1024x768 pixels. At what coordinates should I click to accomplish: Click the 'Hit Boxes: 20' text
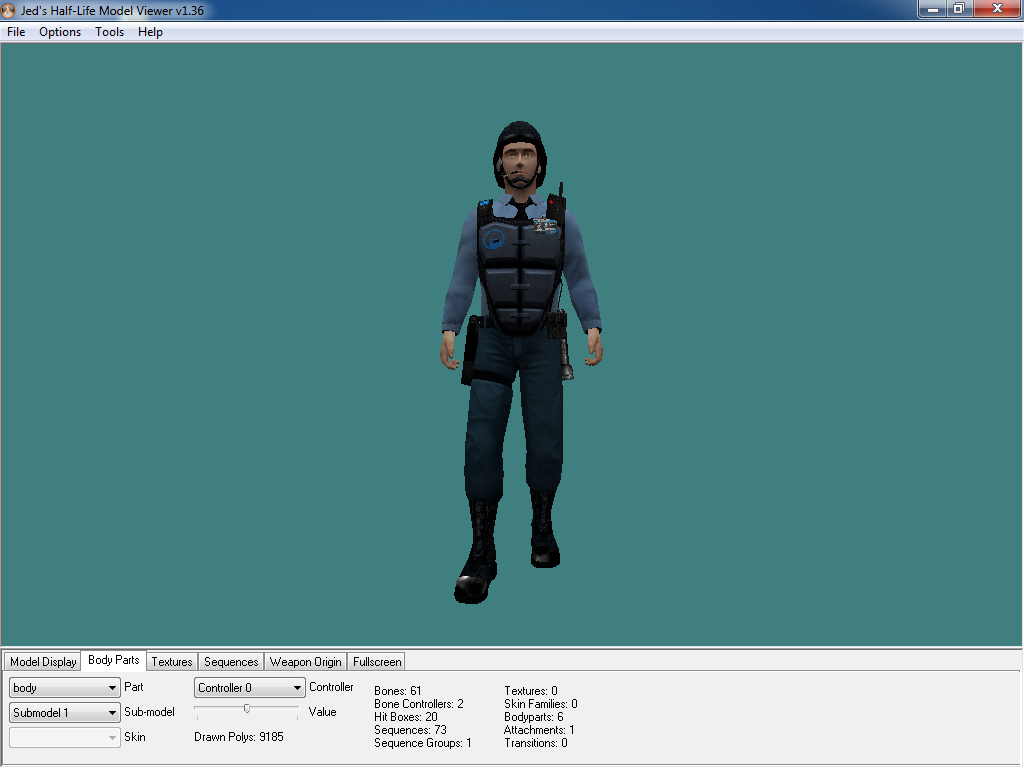pyautogui.click(x=406, y=717)
